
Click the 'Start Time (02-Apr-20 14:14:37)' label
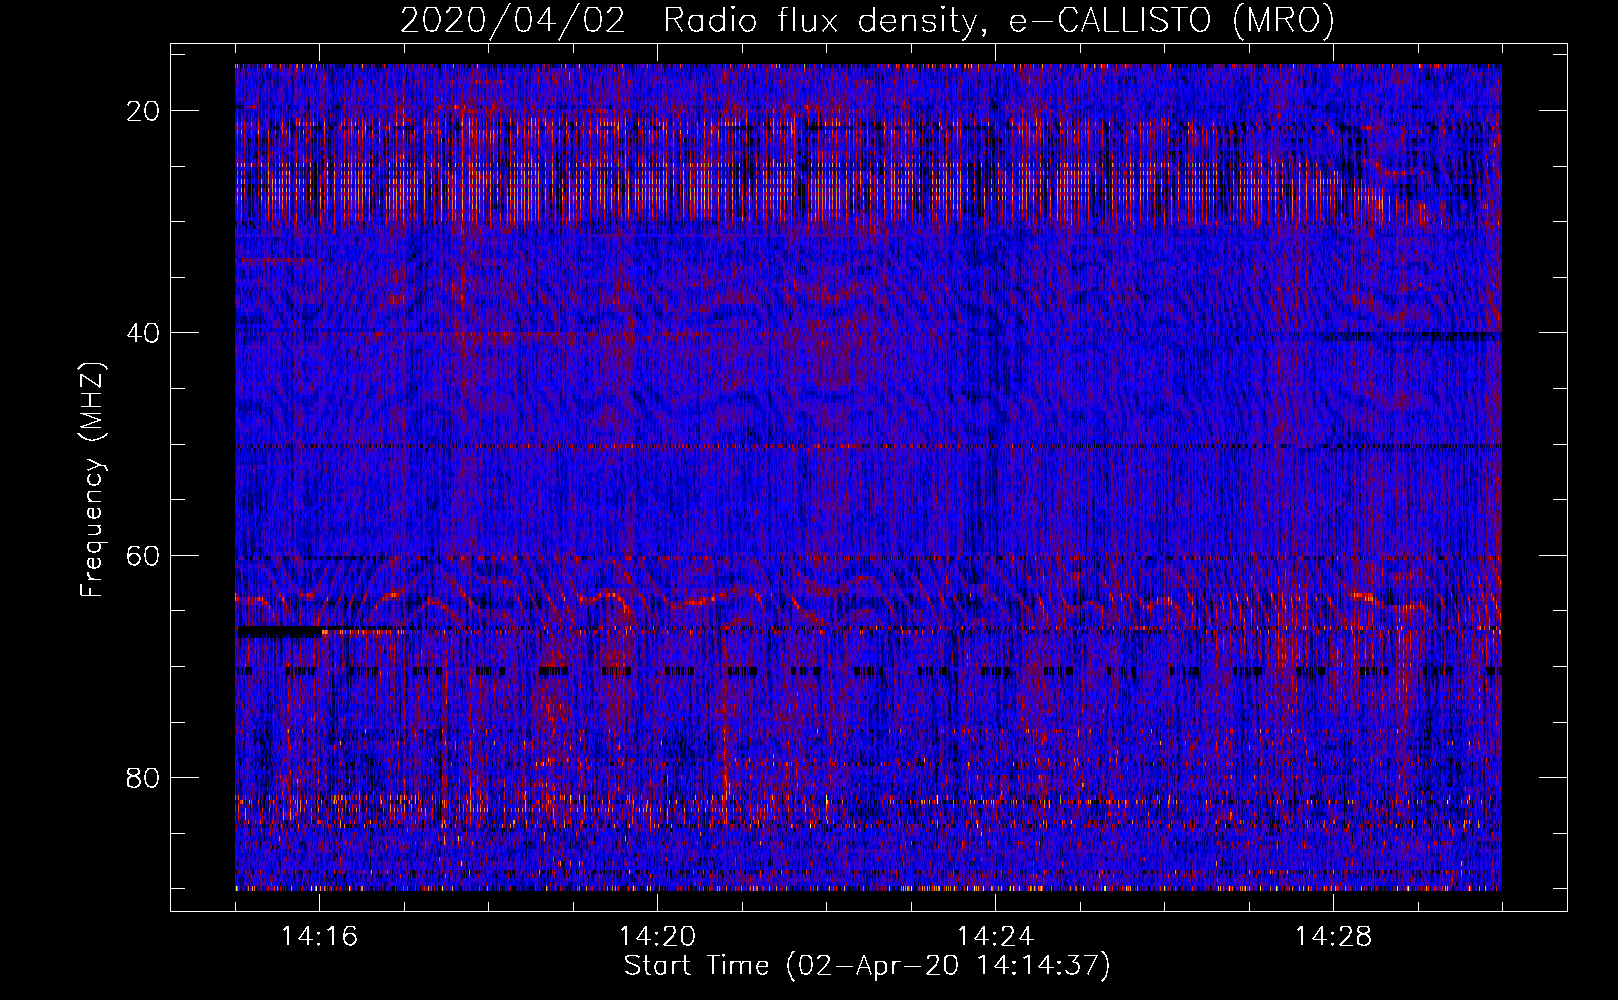867,966
